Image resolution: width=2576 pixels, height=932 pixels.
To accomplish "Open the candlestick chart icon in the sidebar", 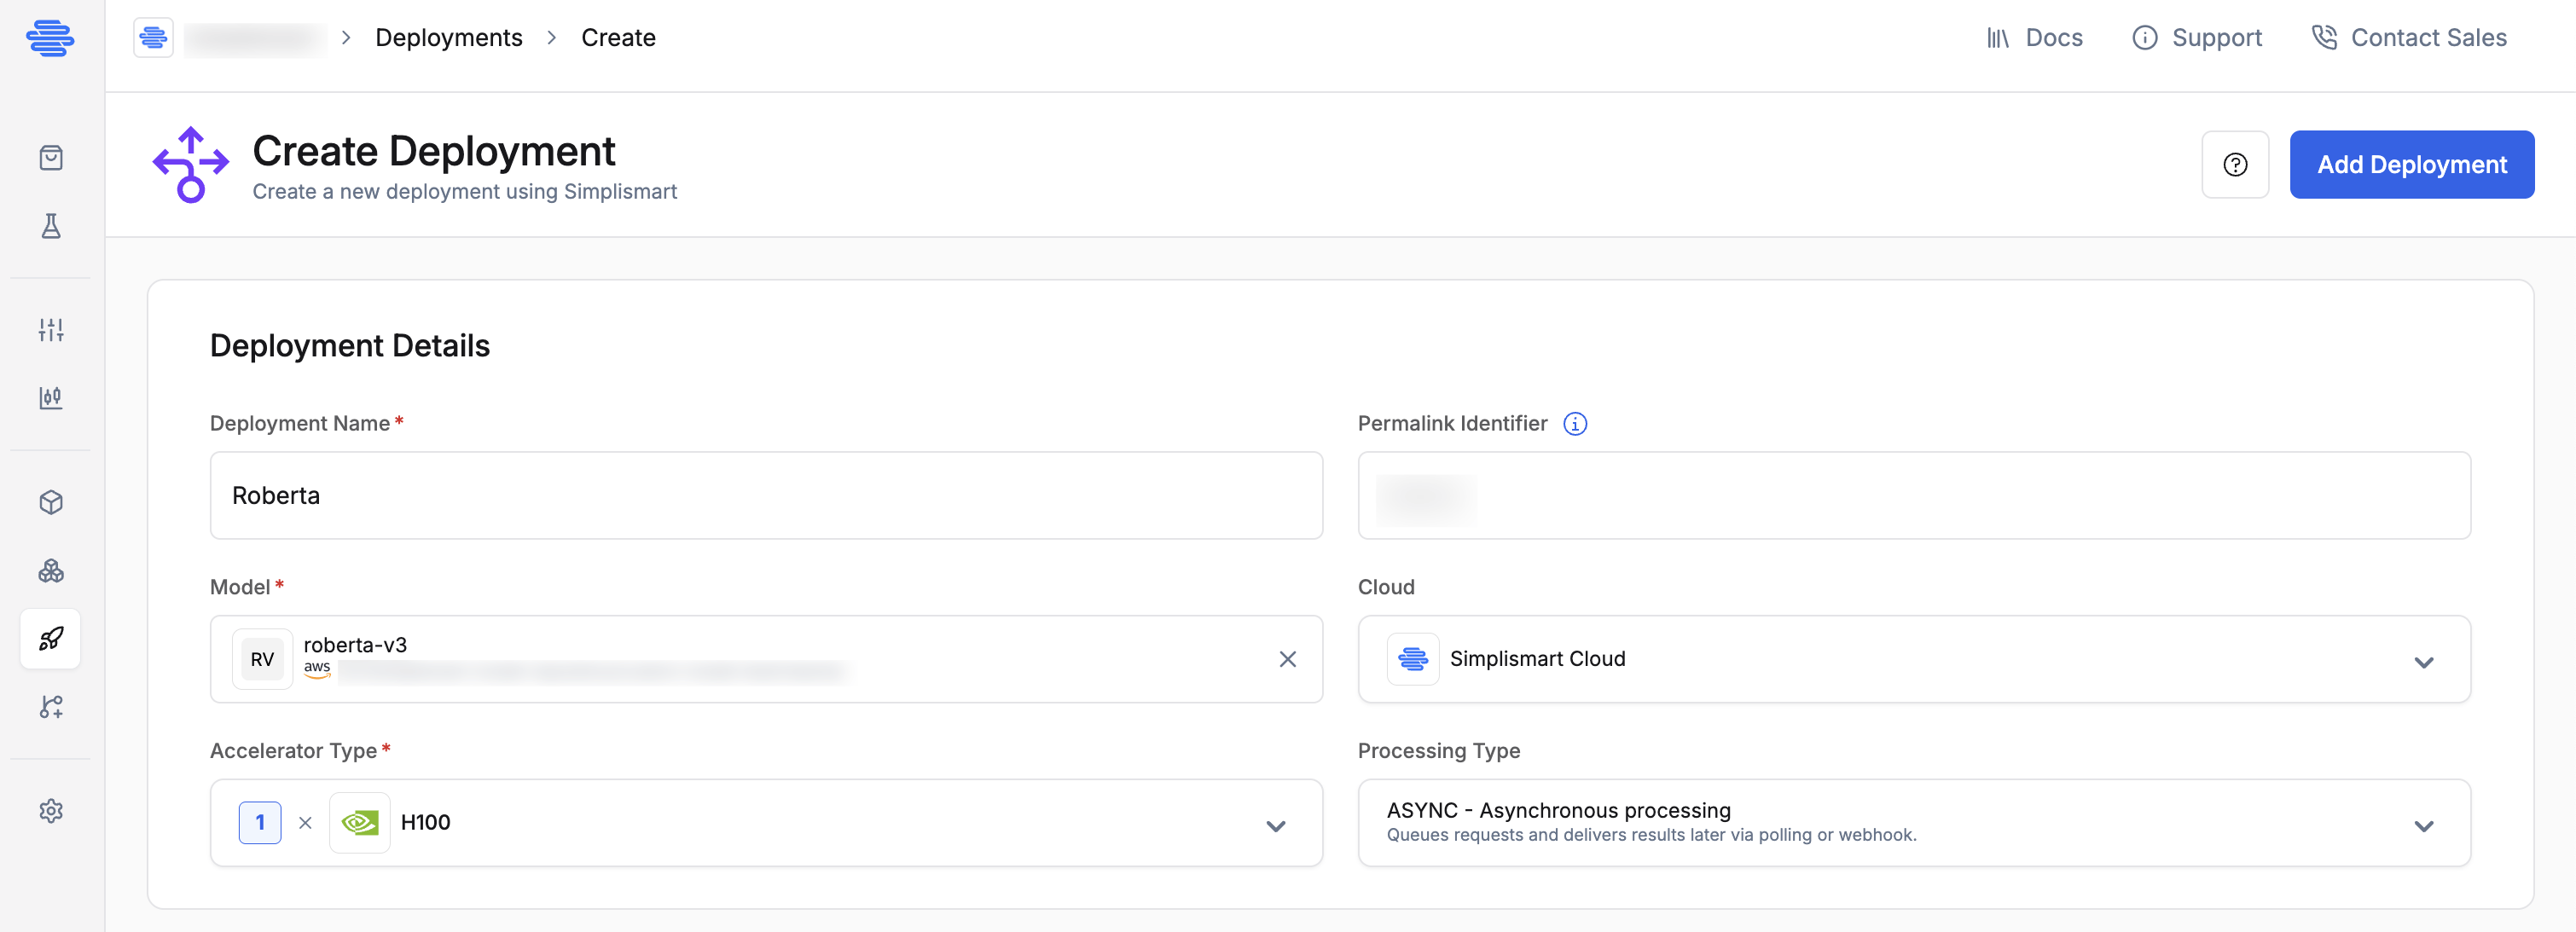I will tap(51, 398).
